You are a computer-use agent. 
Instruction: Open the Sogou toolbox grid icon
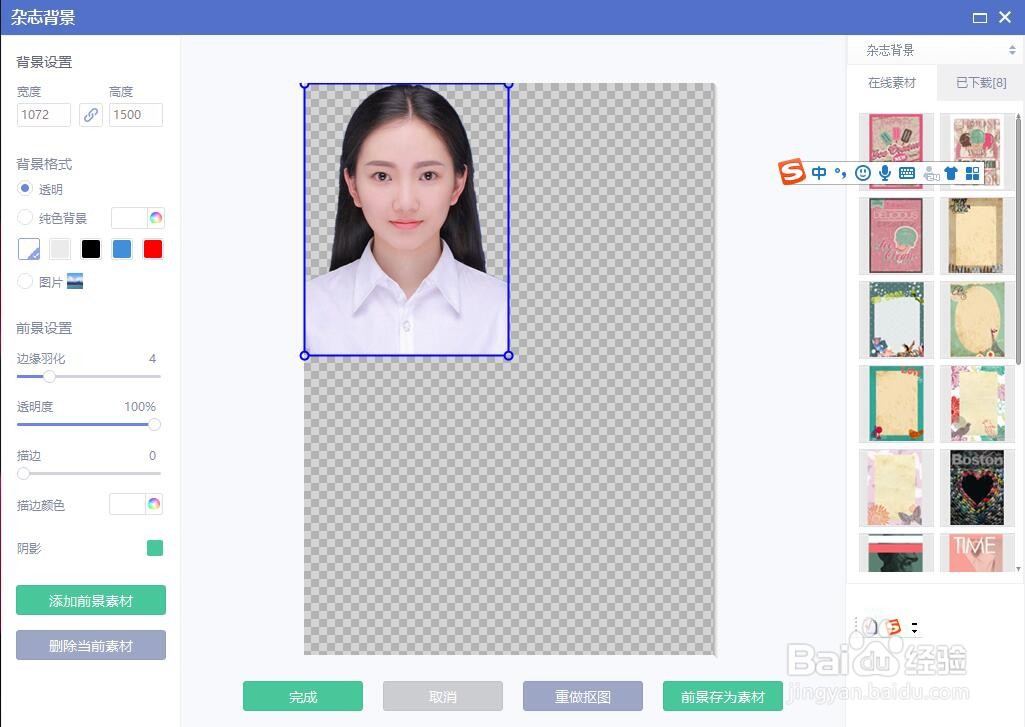[972, 172]
